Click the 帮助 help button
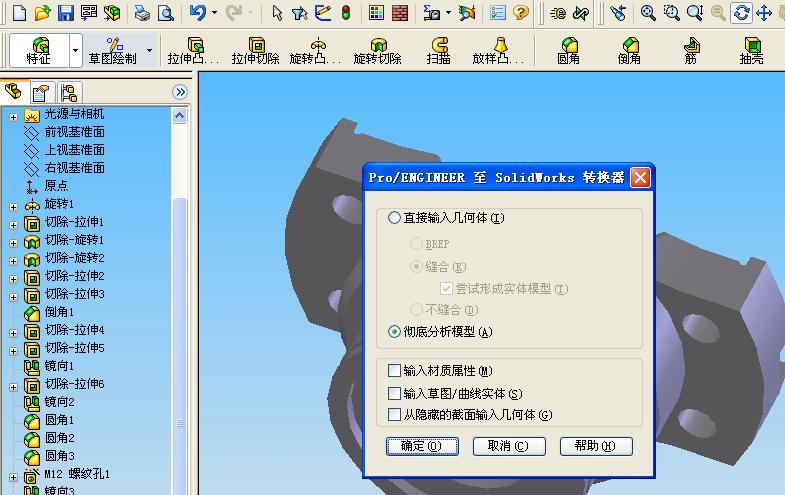785x495 pixels. tap(596, 446)
